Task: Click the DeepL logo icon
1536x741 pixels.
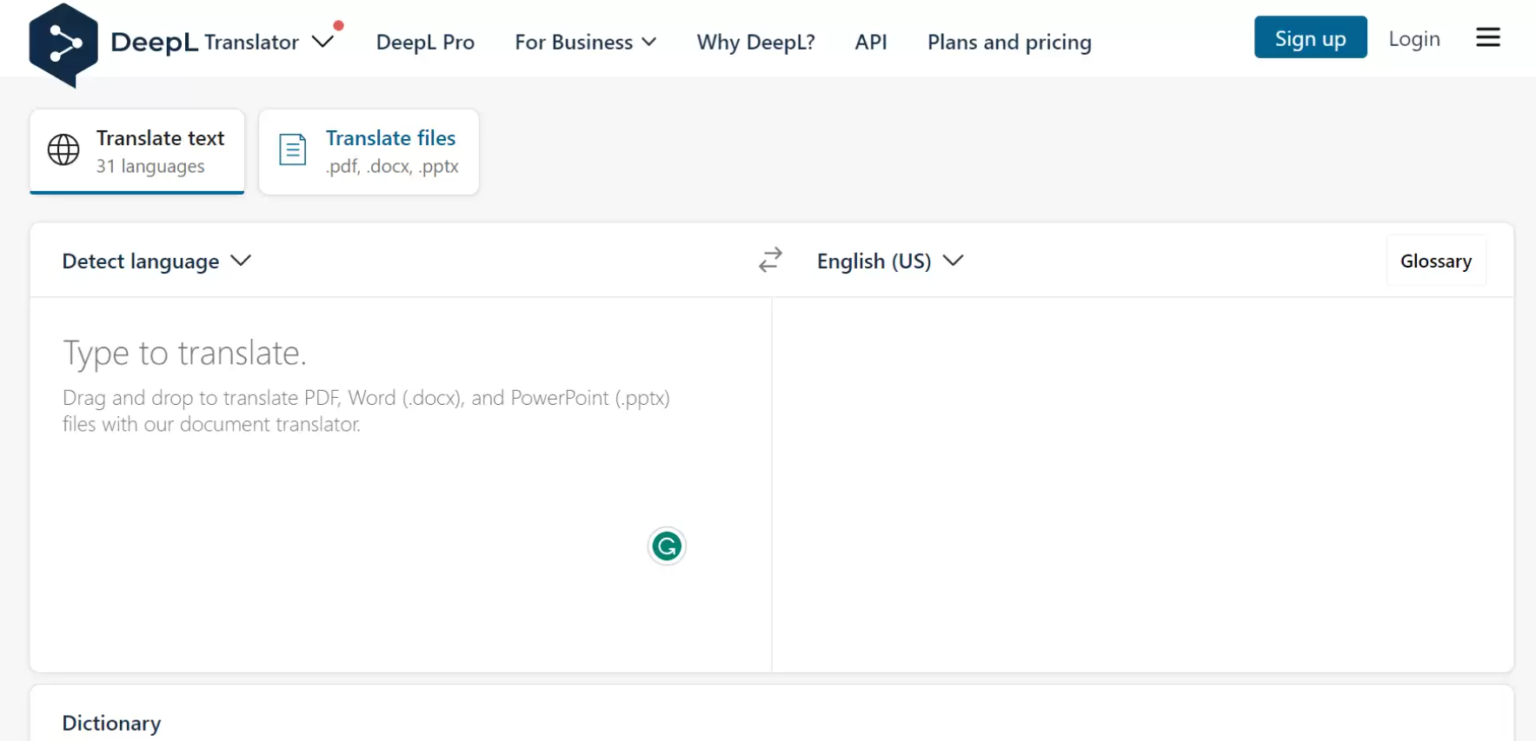Action: (x=64, y=44)
